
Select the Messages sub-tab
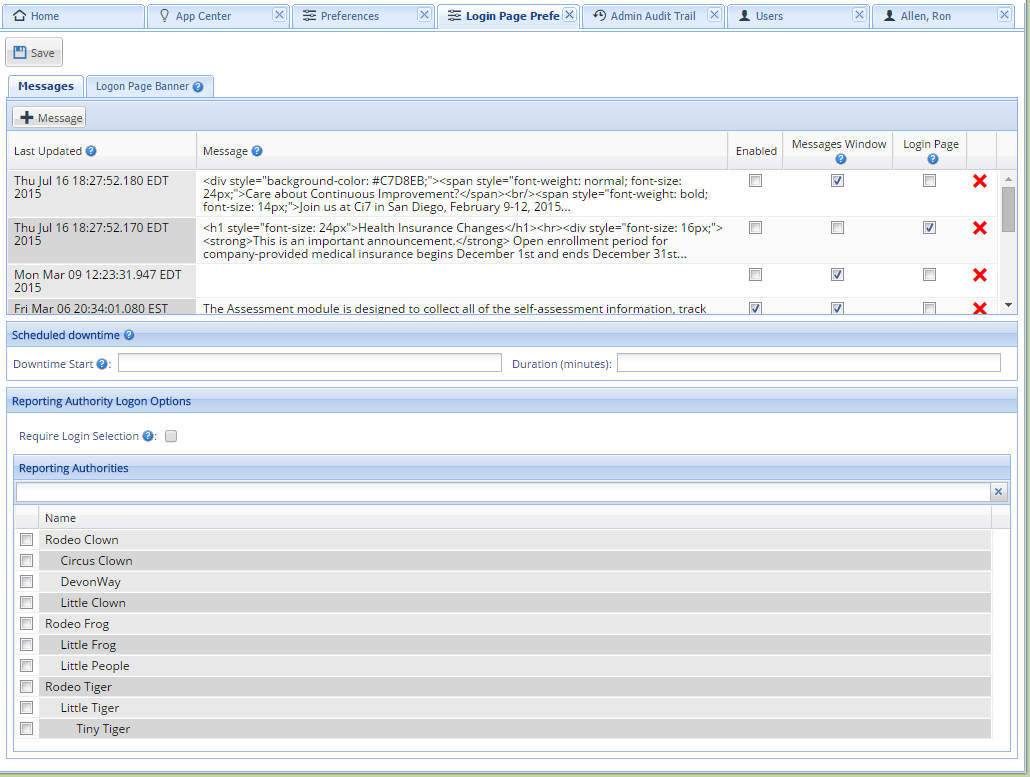[x=46, y=86]
